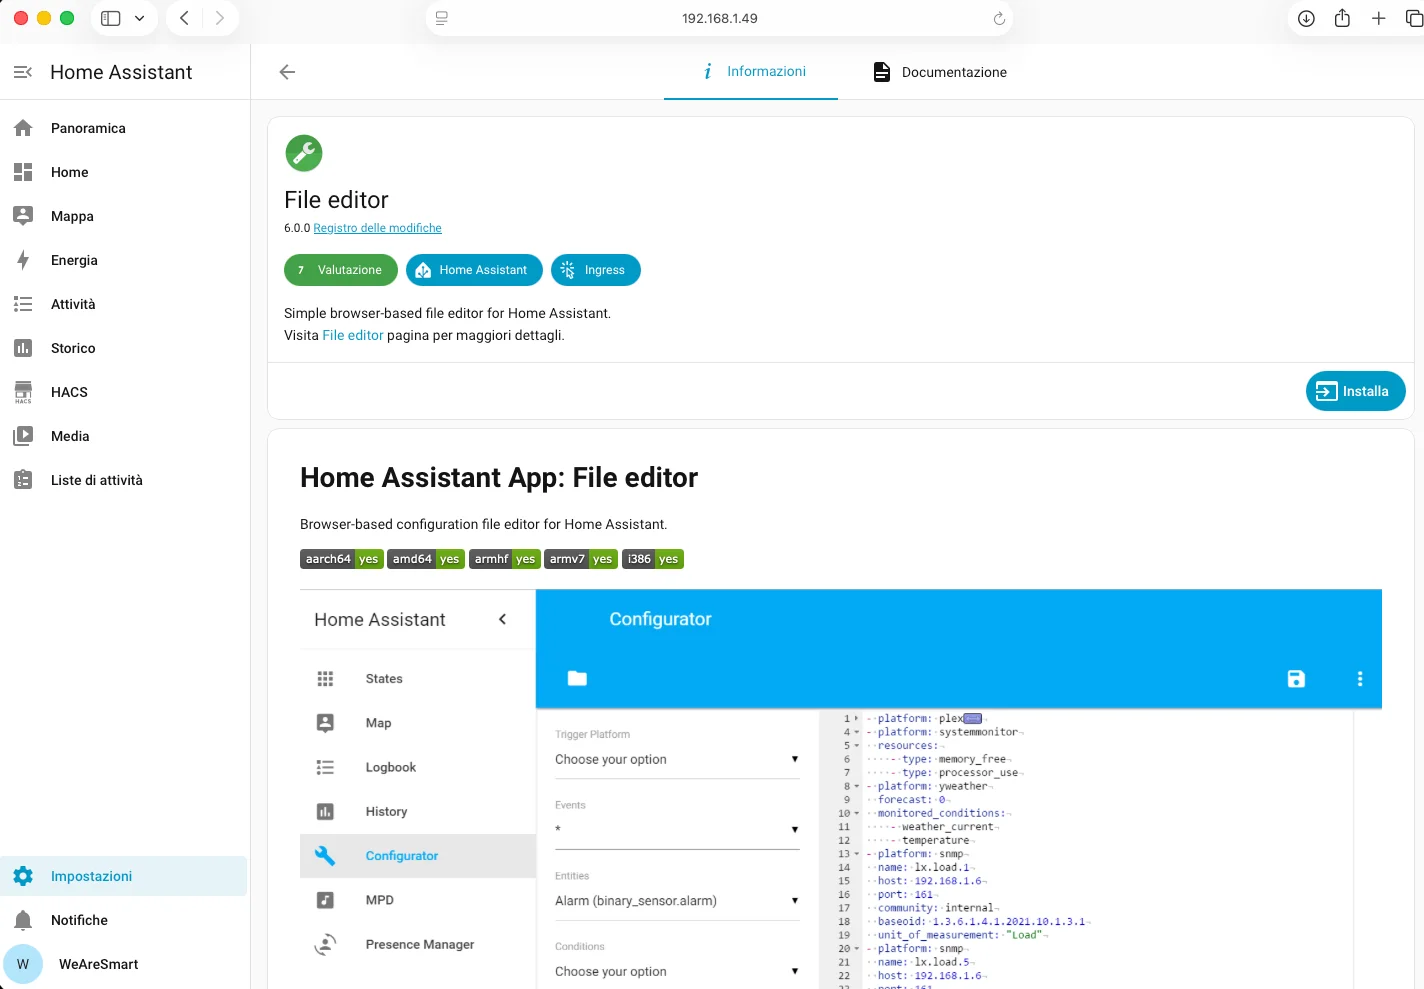Expand code fold at line 1
The height and width of the screenshot is (989, 1424).
click(x=857, y=719)
